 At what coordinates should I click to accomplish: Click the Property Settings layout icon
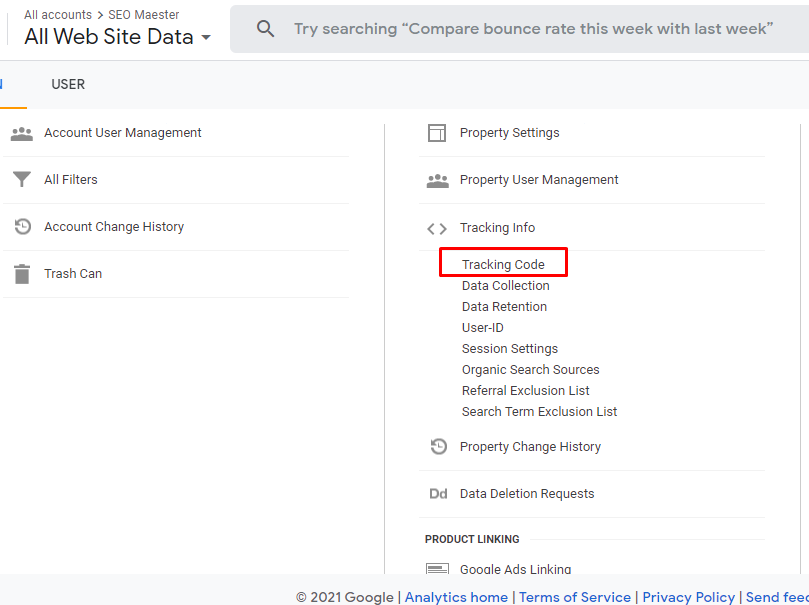coord(437,133)
